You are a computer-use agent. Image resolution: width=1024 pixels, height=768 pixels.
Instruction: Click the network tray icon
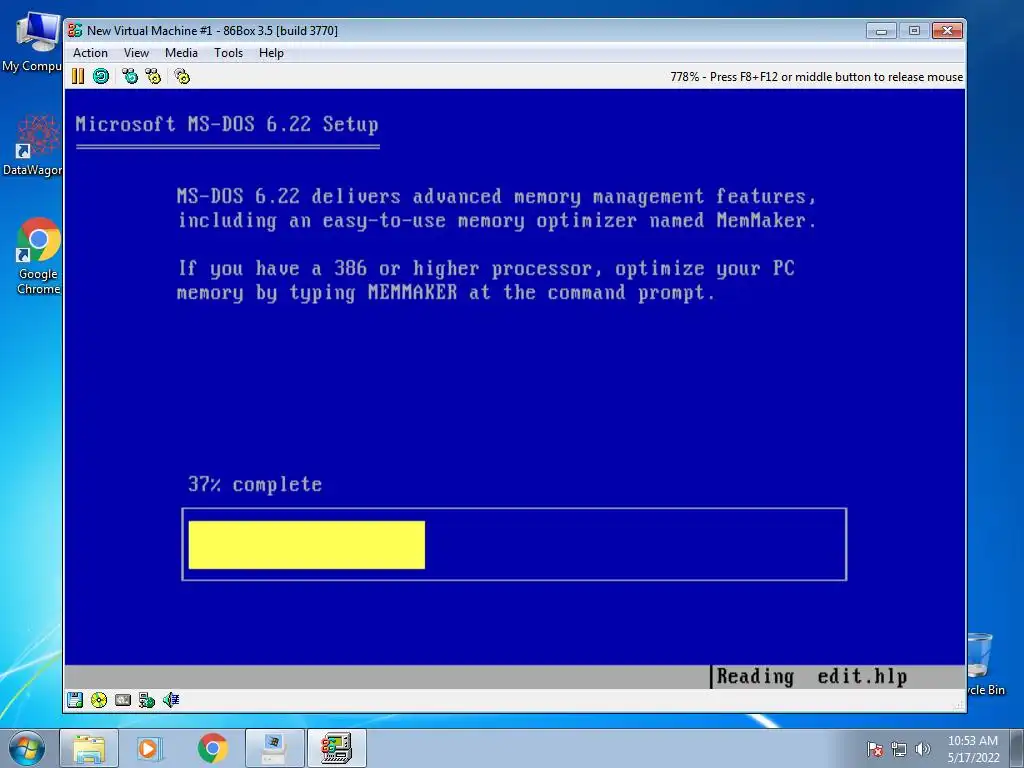[x=899, y=749]
